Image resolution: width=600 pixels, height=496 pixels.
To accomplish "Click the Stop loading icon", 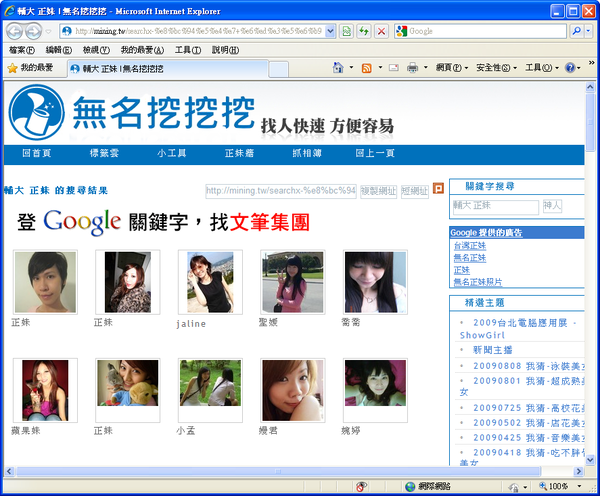I will [381, 31].
